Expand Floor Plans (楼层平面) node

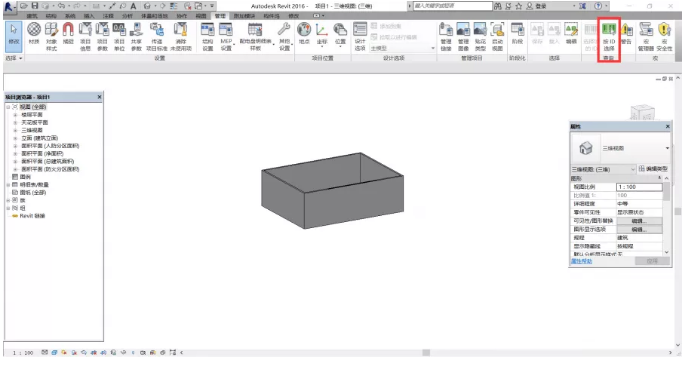pos(15,115)
